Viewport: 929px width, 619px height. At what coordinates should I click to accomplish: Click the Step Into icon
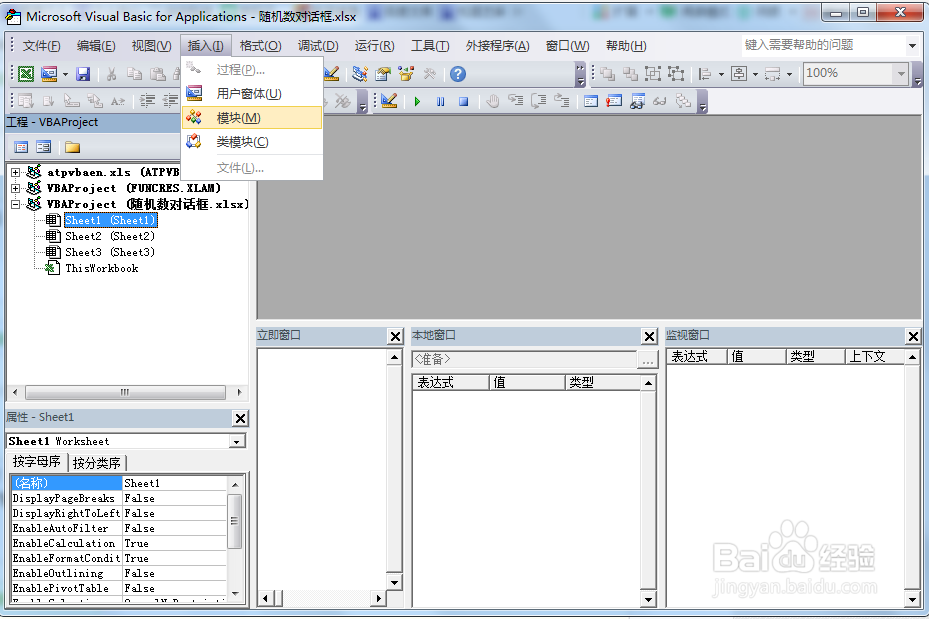[515, 101]
